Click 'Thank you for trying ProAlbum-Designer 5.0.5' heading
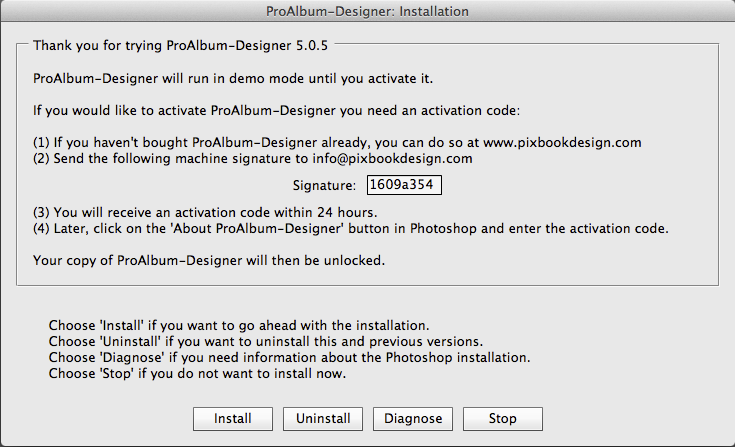The height and width of the screenshot is (447, 735). [x=180, y=45]
